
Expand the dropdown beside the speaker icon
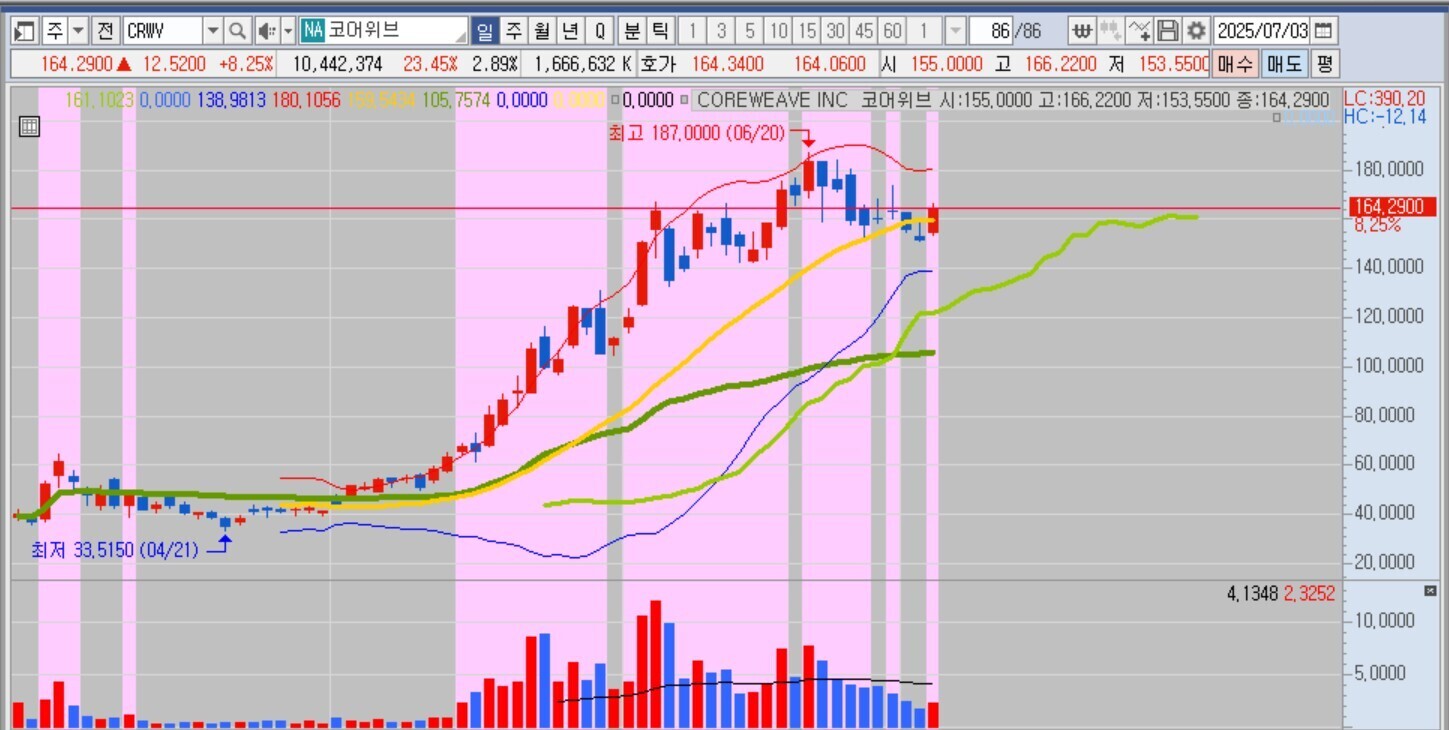pos(288,31)
